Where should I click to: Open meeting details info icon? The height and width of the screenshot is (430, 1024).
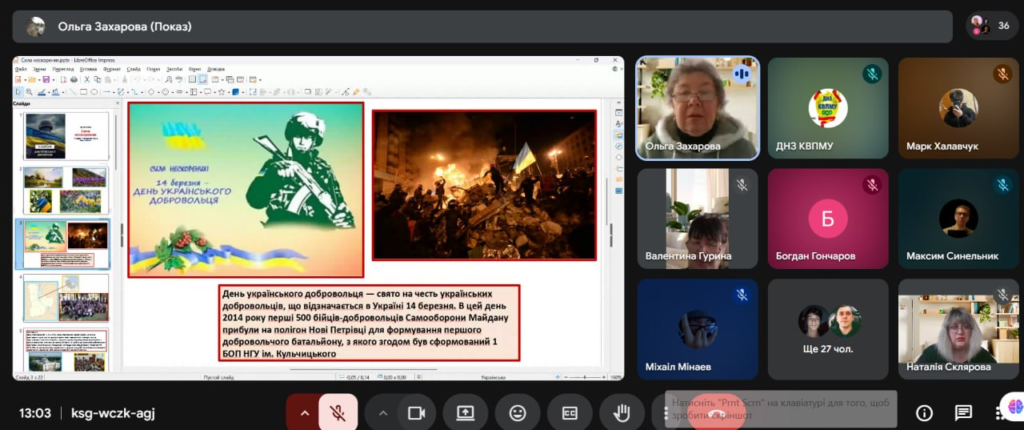coord(924,412)
